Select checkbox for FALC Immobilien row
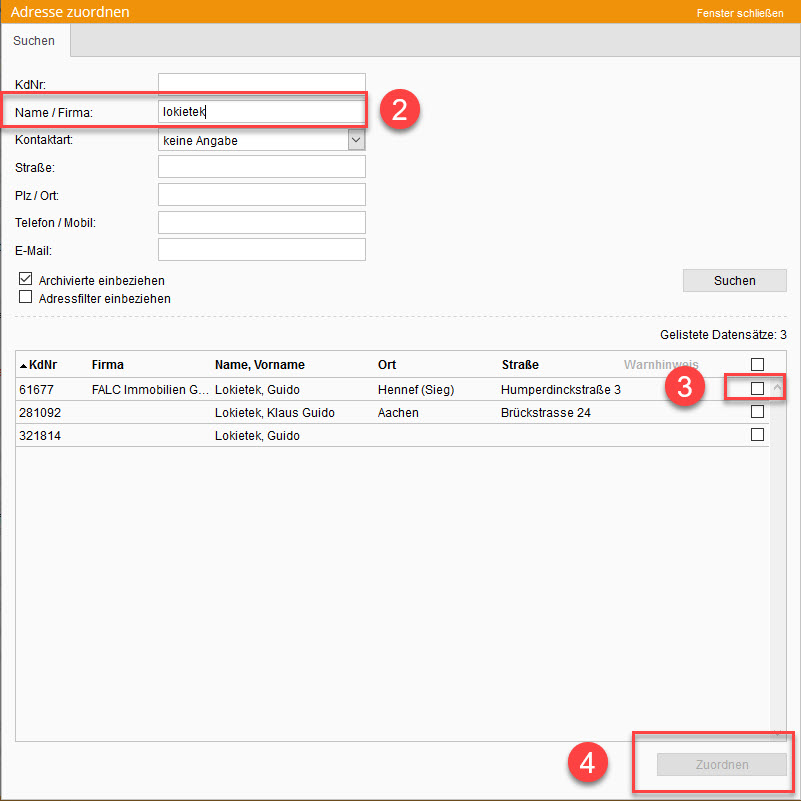The width and height of the screenshot is (801, 801). [x=757, y=388]
